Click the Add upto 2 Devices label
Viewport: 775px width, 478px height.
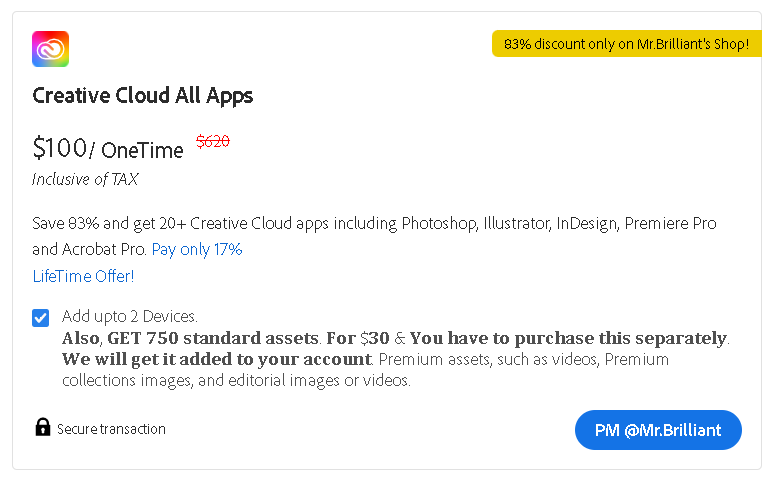pyautogui.click(x=129, y=316)
